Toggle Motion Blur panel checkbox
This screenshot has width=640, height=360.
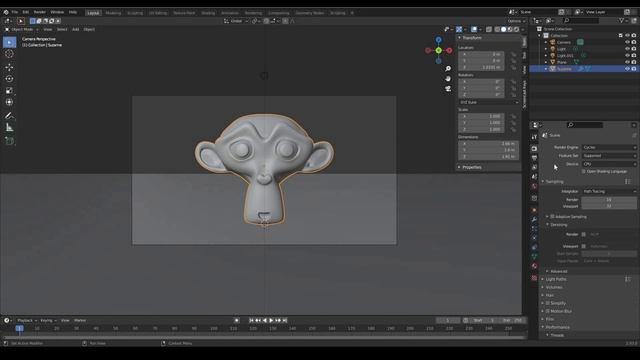(548, 311)
